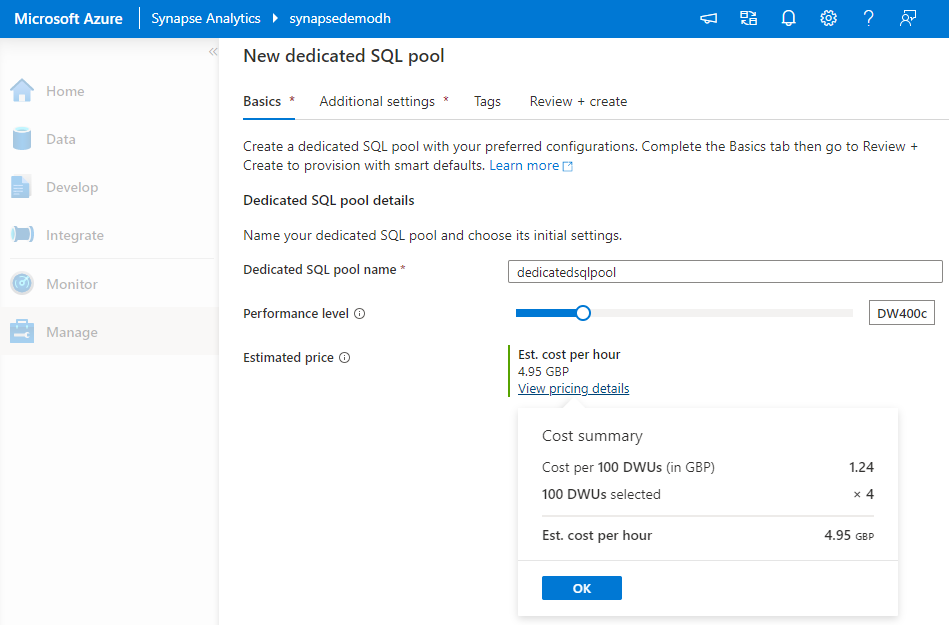This screenshot has width=949, height=625.
Task: Click the New dedicated SQL pool heading
Action: click(344, 56)
